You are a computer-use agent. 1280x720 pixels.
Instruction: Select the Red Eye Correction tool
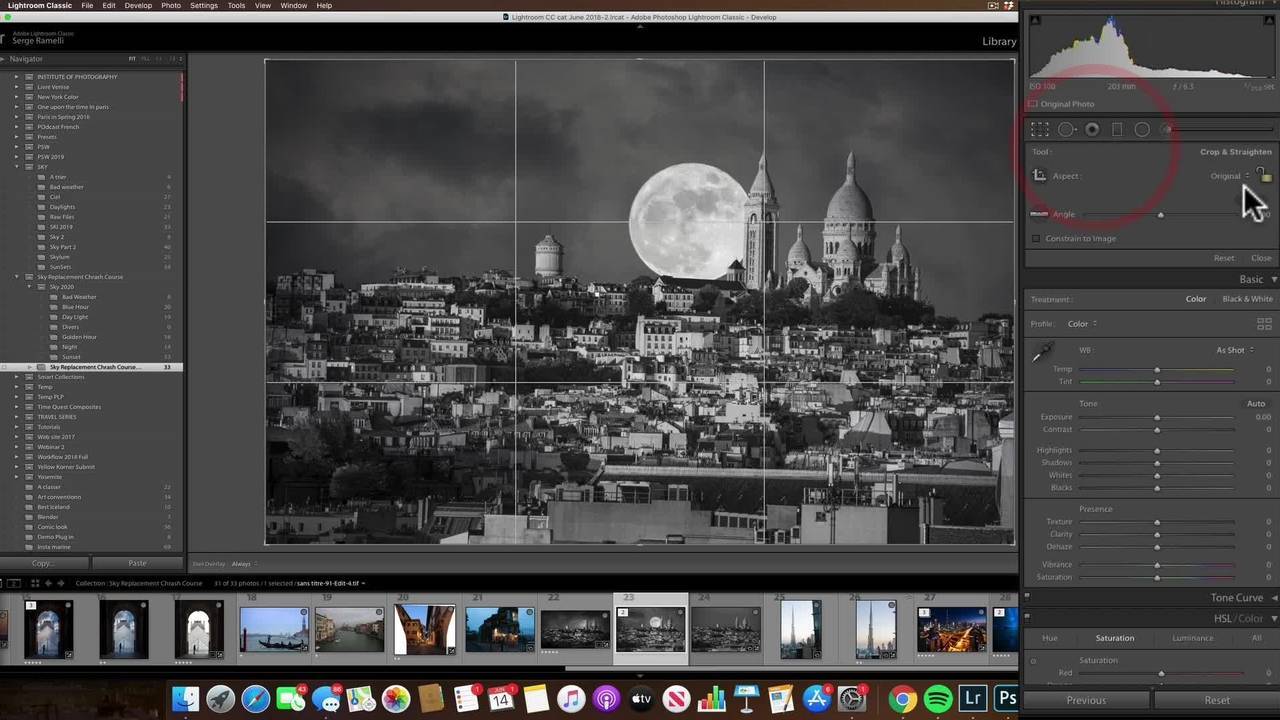(x=1092, y=129)
